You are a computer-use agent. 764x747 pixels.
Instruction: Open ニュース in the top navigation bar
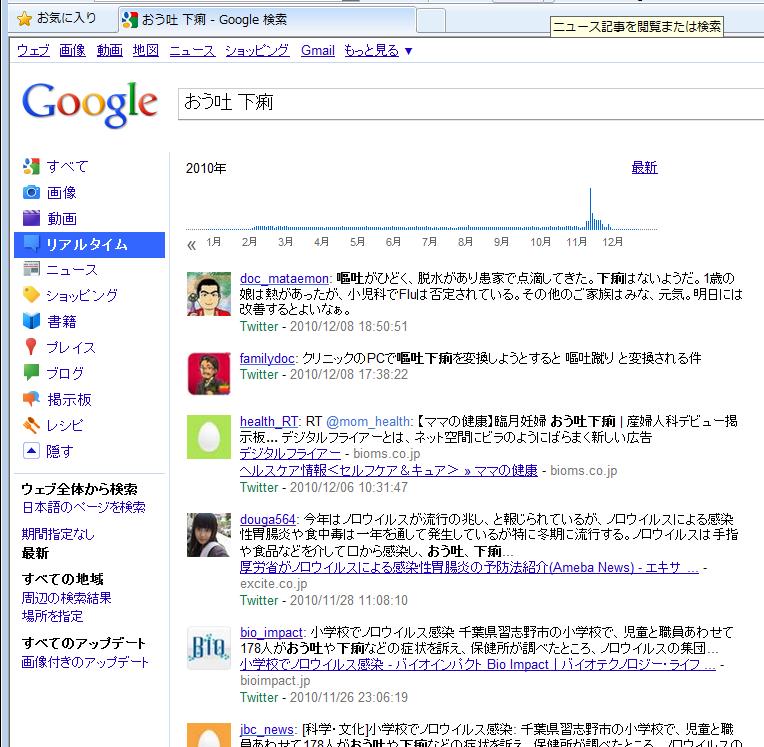click(x=192, y=50)
